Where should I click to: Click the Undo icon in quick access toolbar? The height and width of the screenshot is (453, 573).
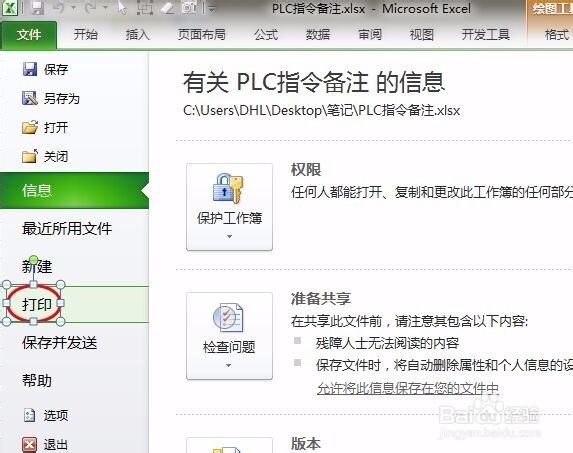[59, 8]
